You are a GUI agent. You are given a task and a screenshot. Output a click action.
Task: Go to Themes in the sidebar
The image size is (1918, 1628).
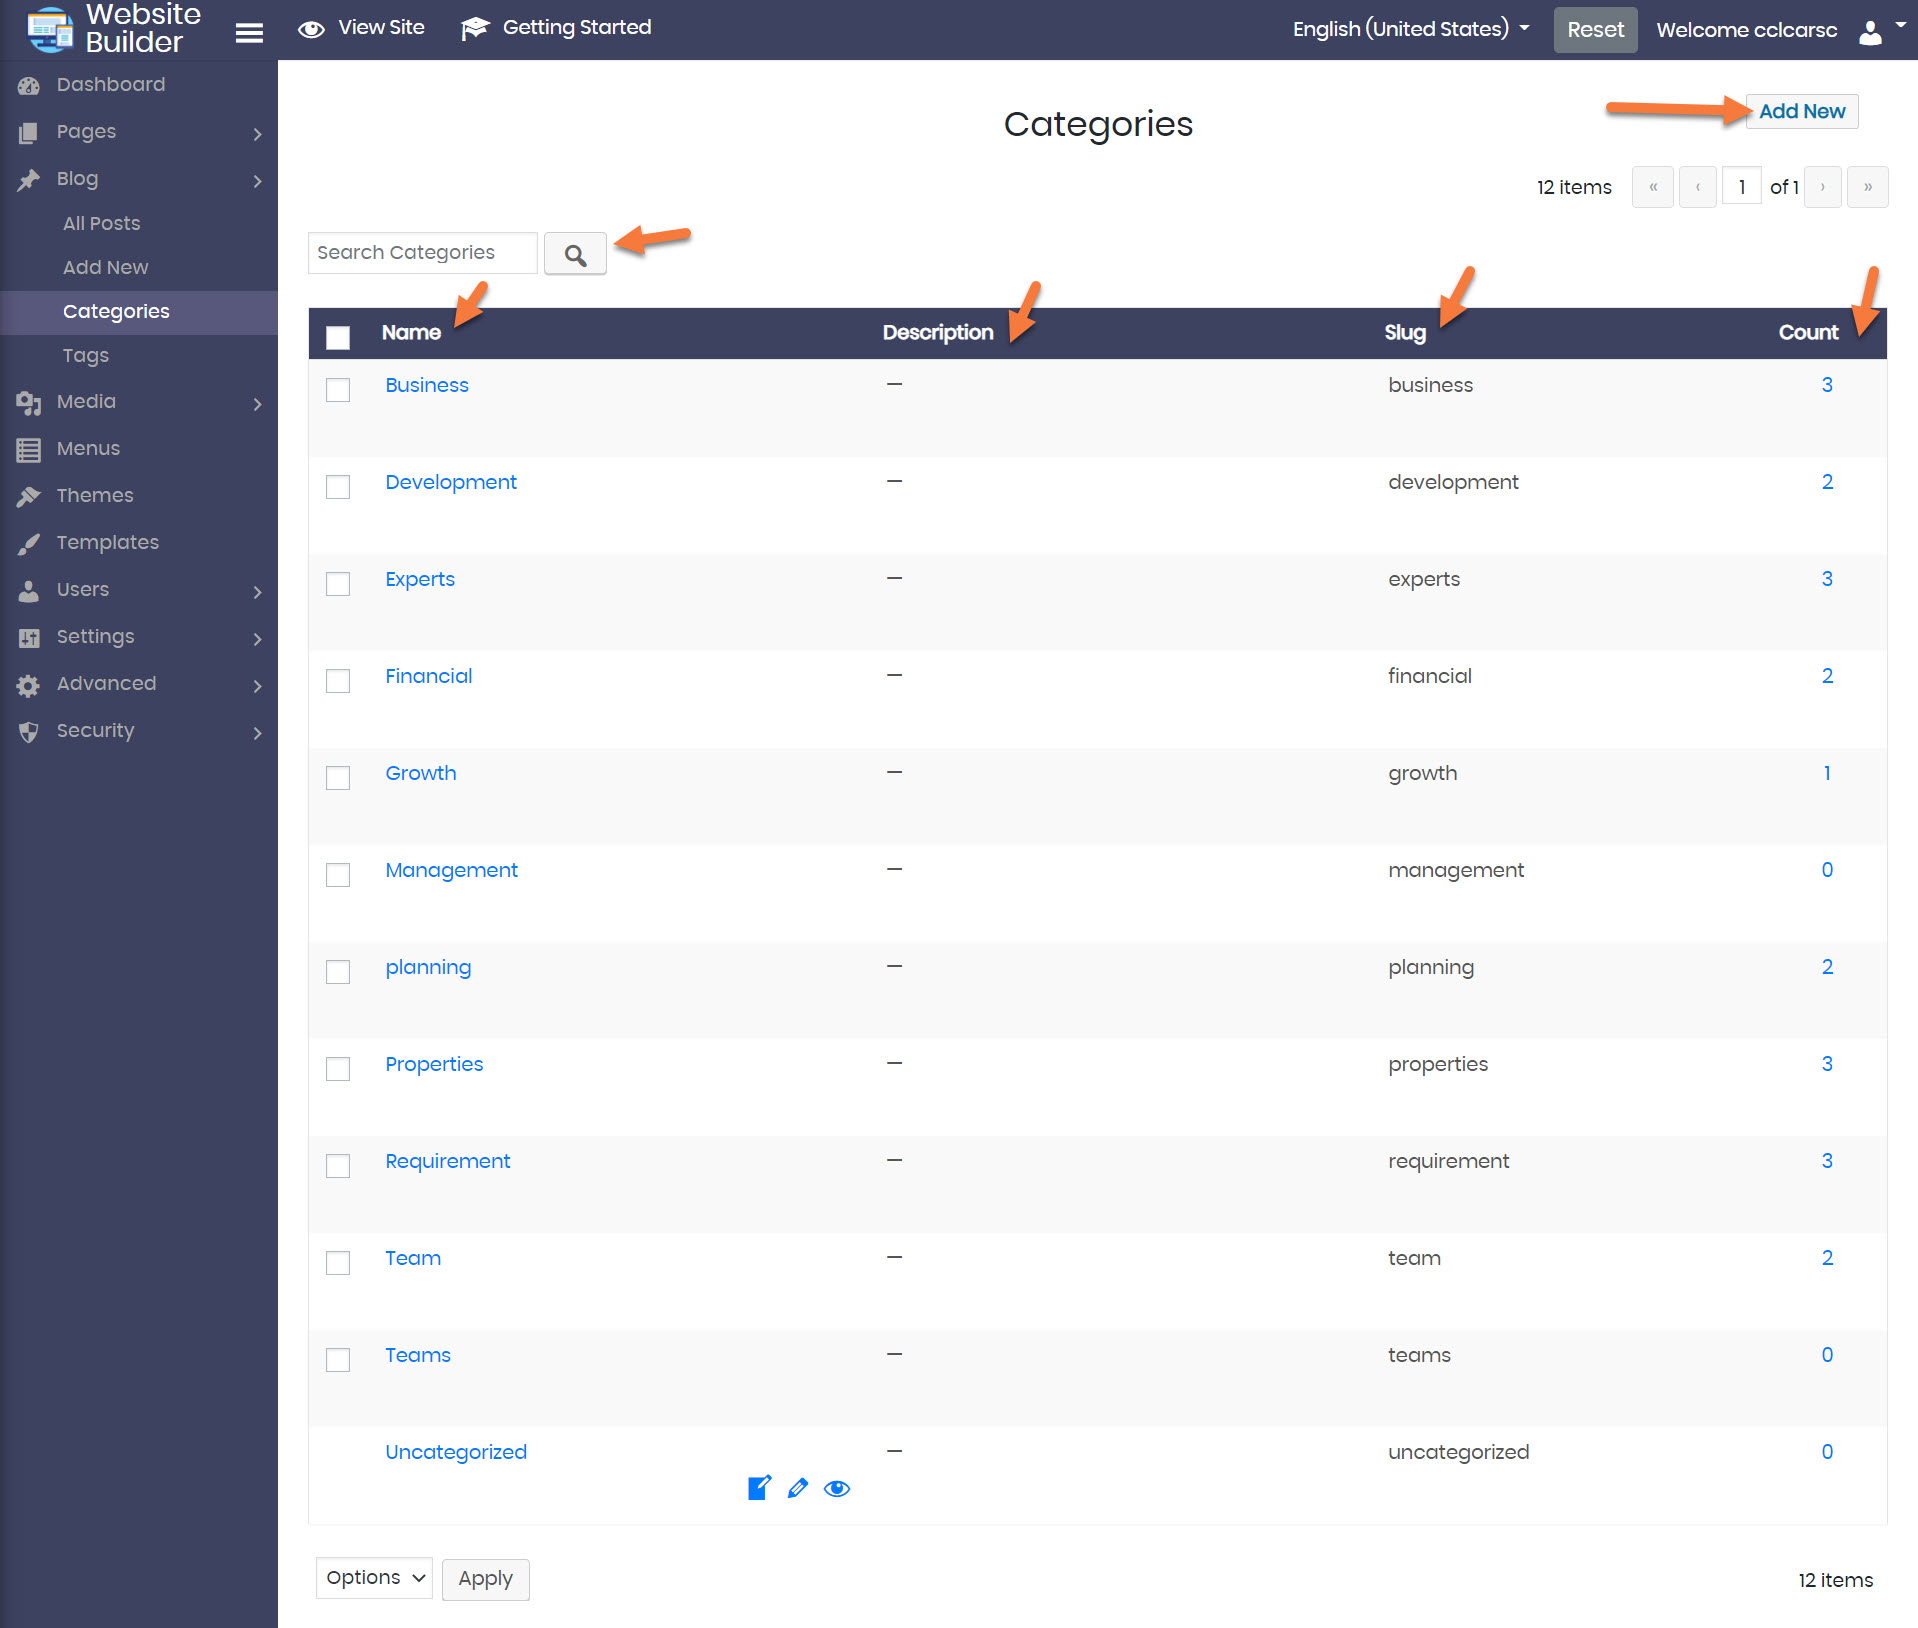pyautogui.click(x=95, y=495)
